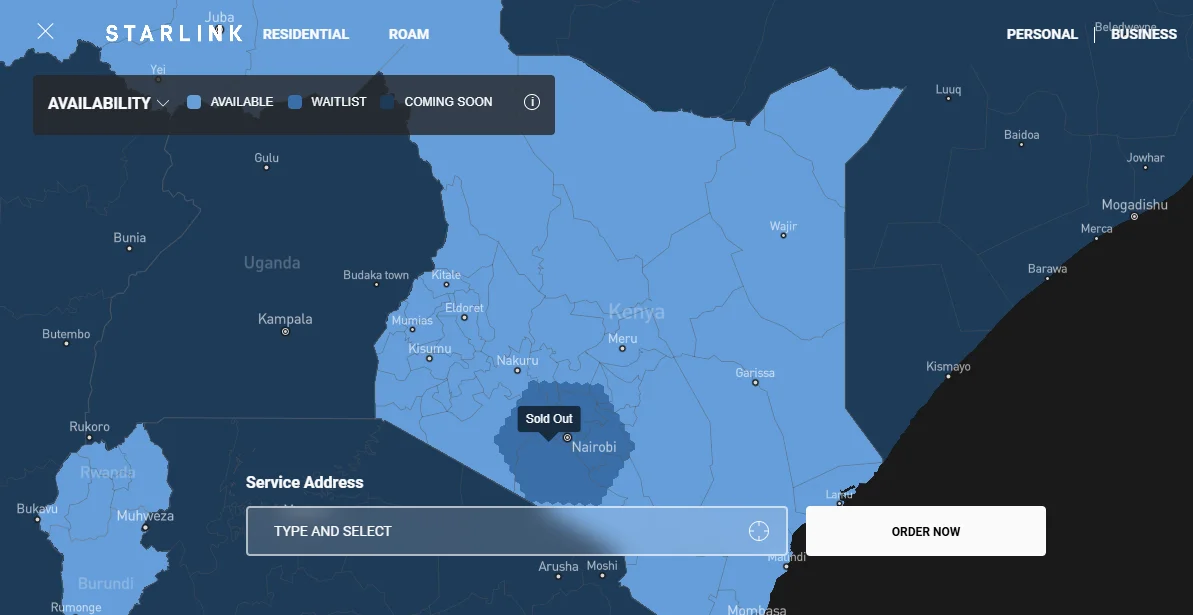Image resolution: width=1193 pixels, height=615 pixels.
Task: Open the availability info icon
Action: (532, 102)
